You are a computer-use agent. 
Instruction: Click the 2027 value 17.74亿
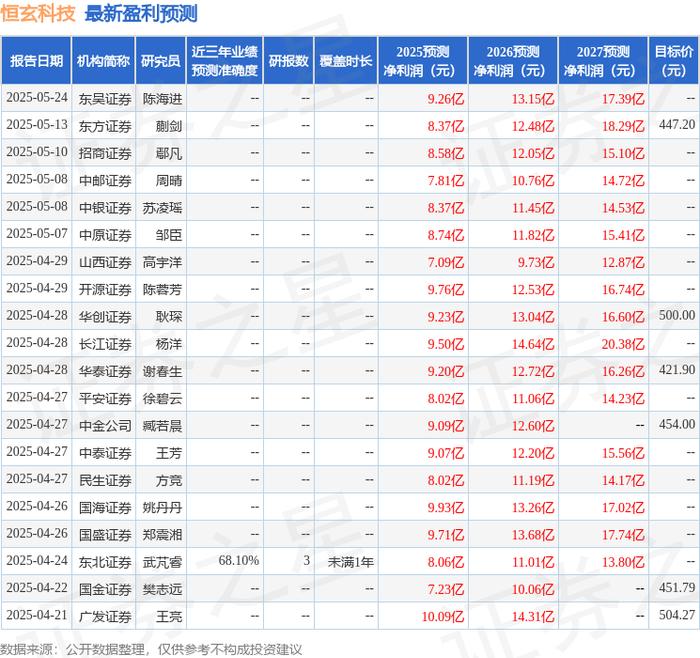pyautogui.click(x=623, y=534)
